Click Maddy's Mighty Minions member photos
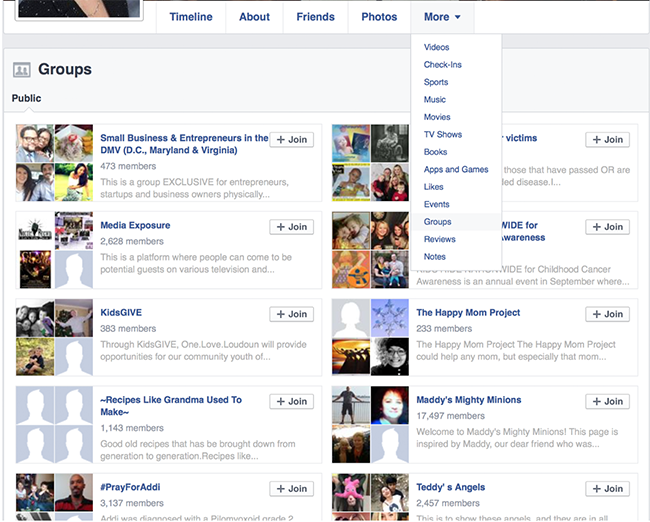This screenshot has width=650, height=522. tap(370, 425)
